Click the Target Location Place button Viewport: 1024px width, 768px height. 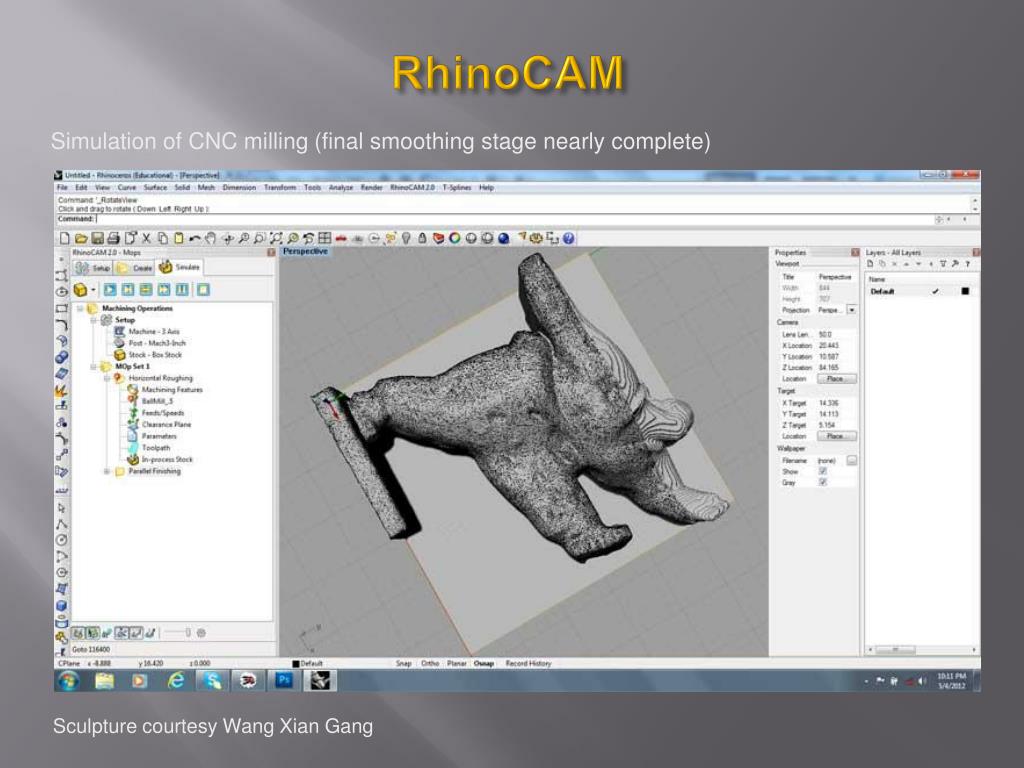tap(836, 436)
